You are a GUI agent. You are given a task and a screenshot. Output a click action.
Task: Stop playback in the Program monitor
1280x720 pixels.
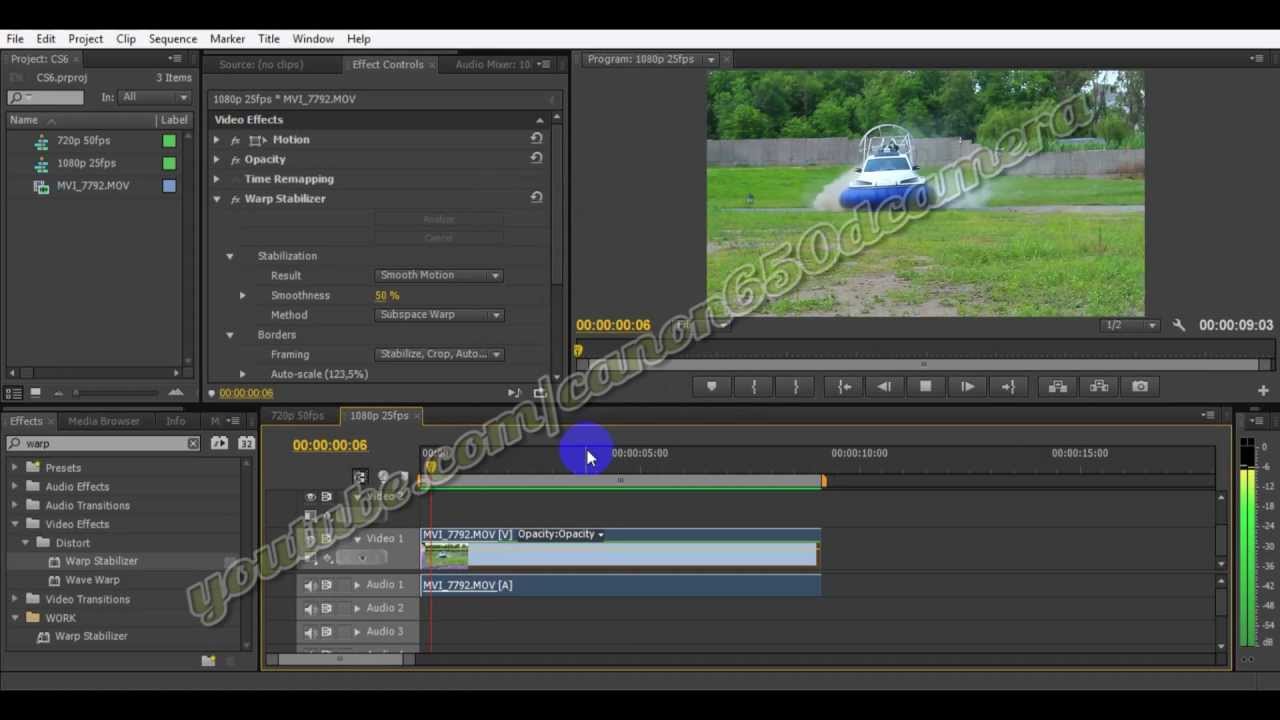[925, 387]
